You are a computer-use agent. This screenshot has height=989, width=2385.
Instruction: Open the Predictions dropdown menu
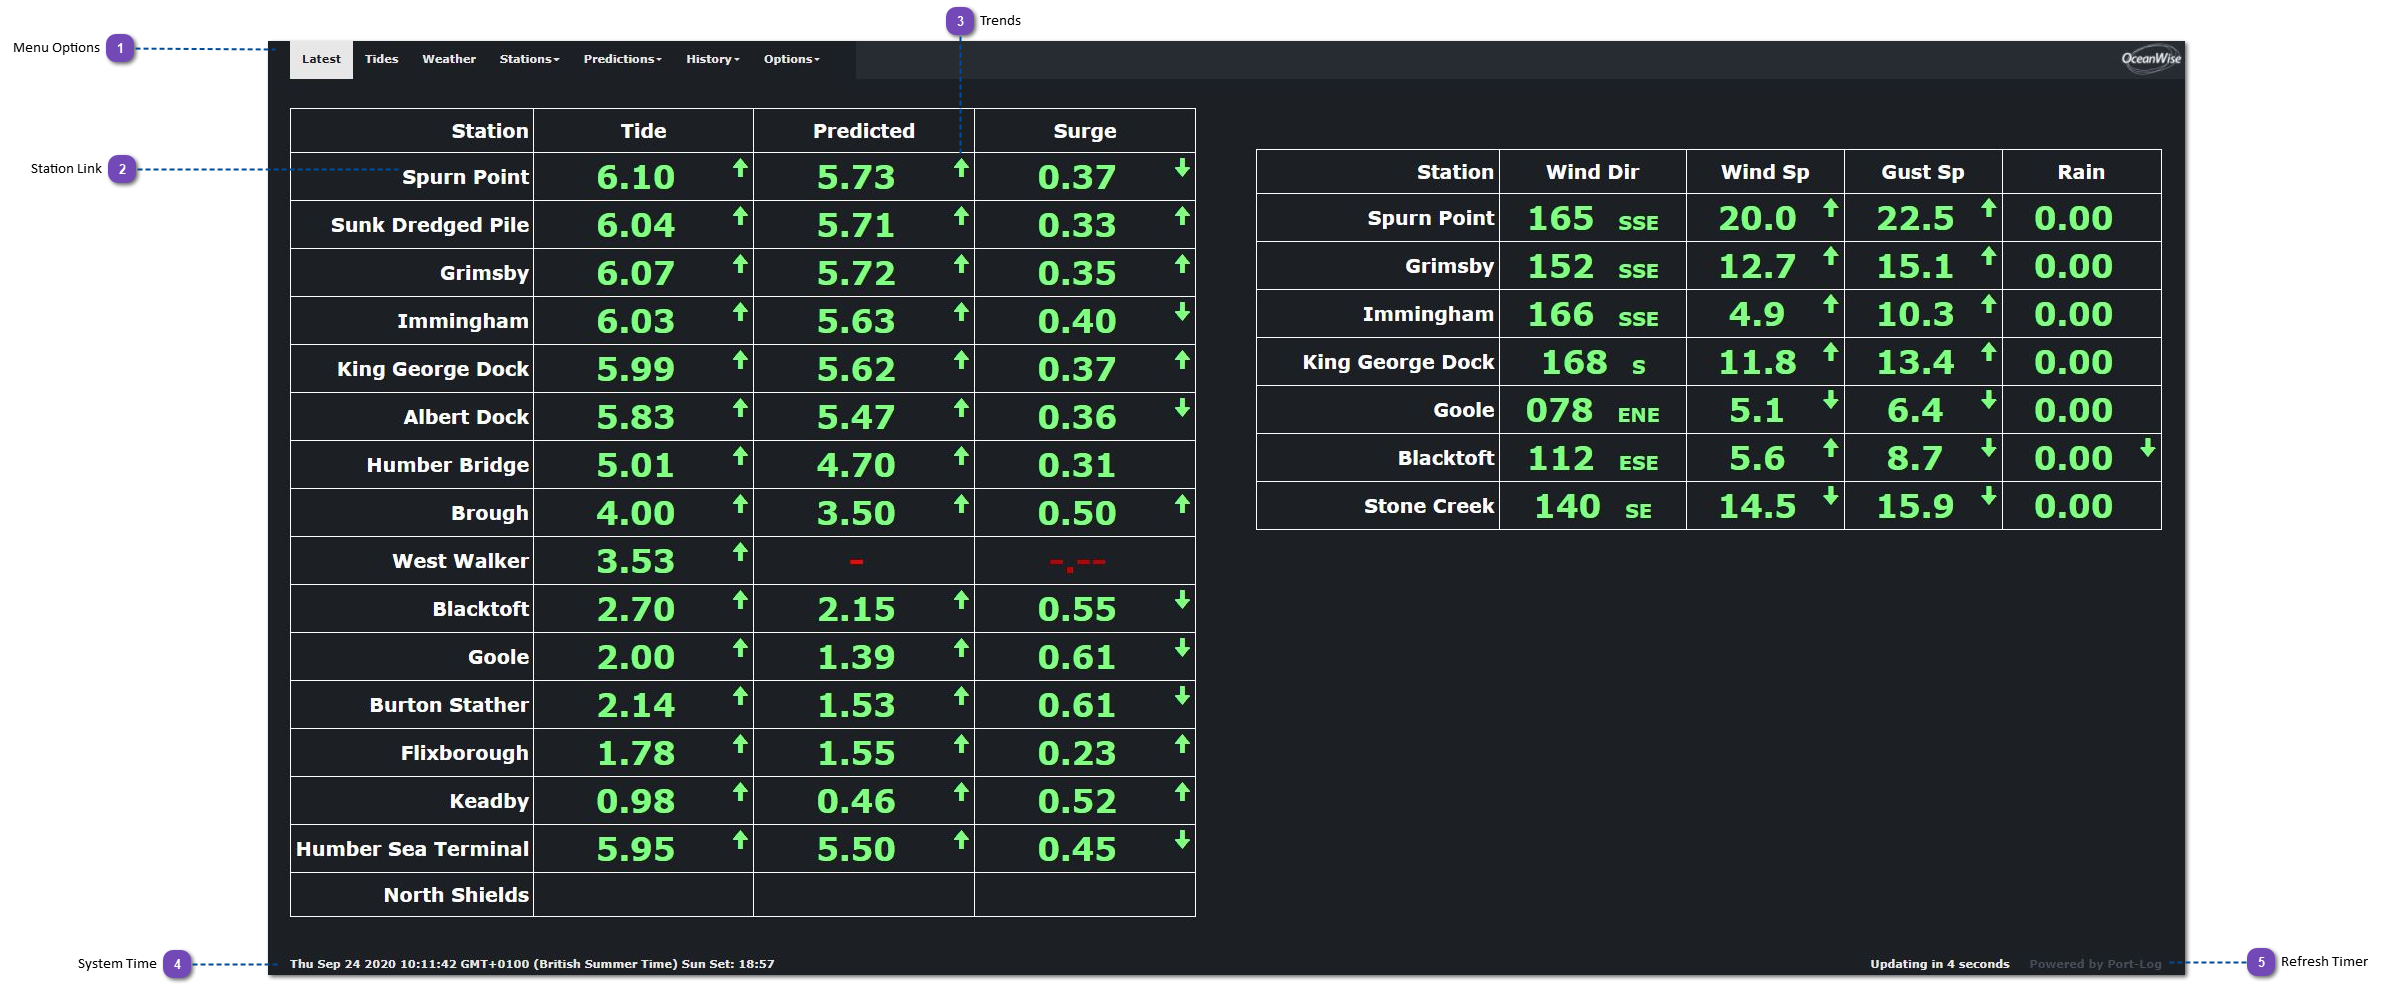click(622, 60)
